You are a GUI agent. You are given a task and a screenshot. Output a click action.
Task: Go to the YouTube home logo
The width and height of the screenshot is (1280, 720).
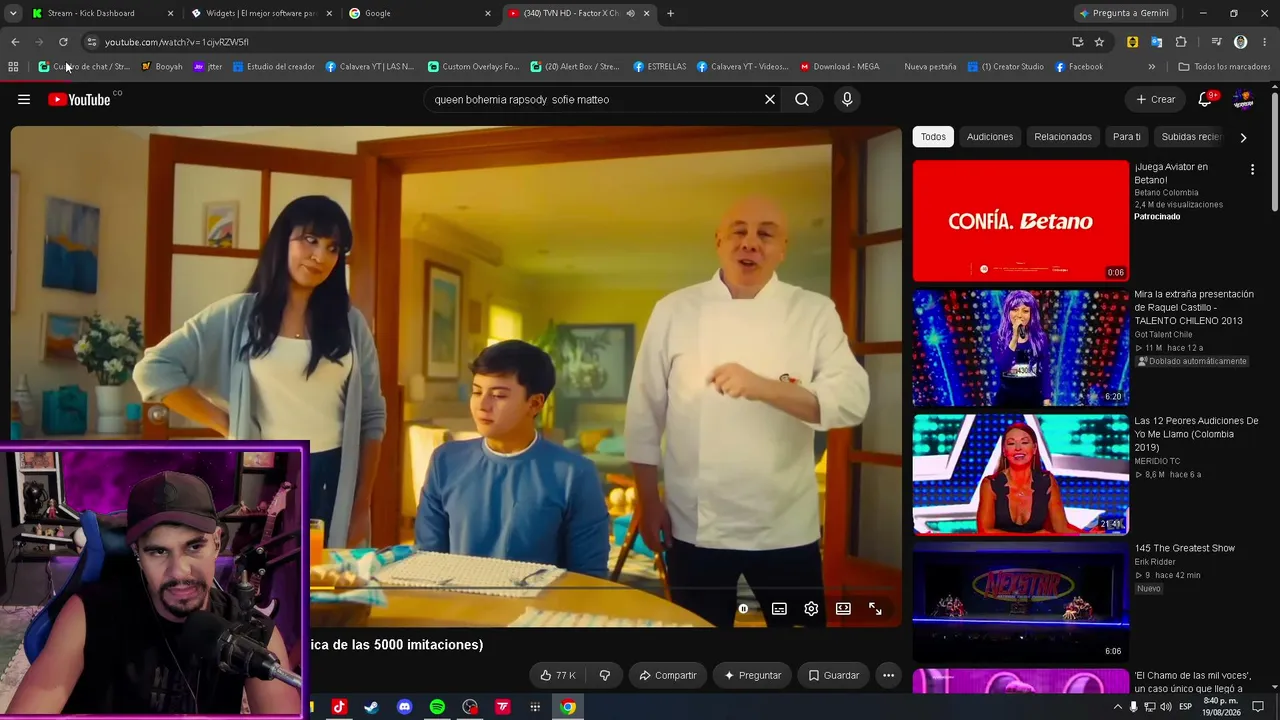coord(79,99)
